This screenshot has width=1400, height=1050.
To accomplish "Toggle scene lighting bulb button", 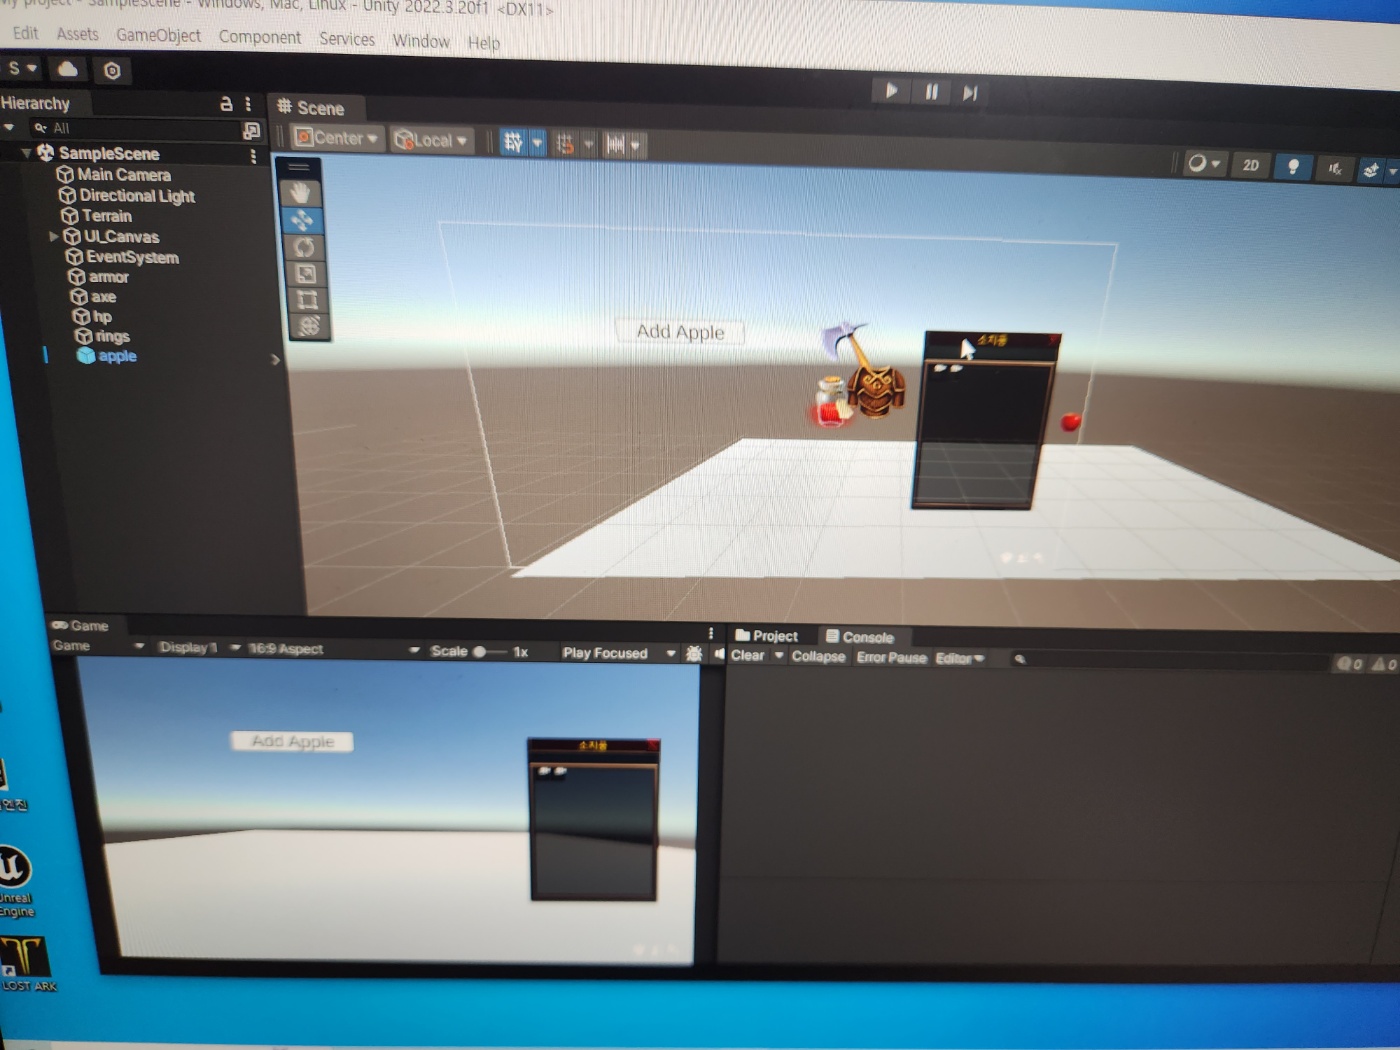I will pos(1293,166).
